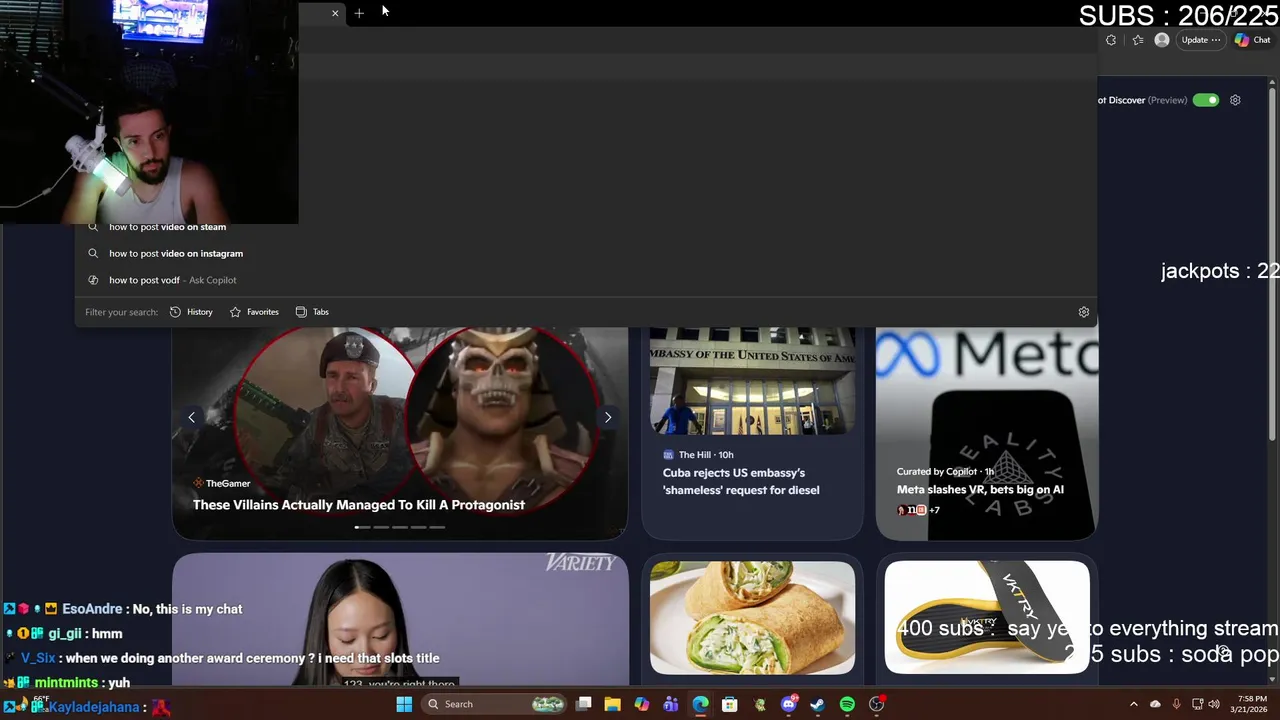This screenshot has height=720, width=1280.
Task: Toggle the Copilot Discover preview switch
Action: (1206, 100)
